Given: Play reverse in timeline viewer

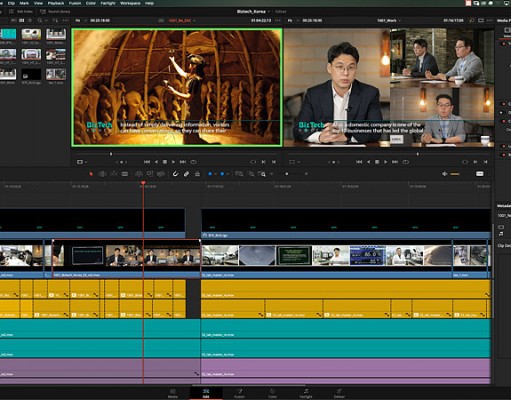Looking at the screenshot, I should [368, 162].
